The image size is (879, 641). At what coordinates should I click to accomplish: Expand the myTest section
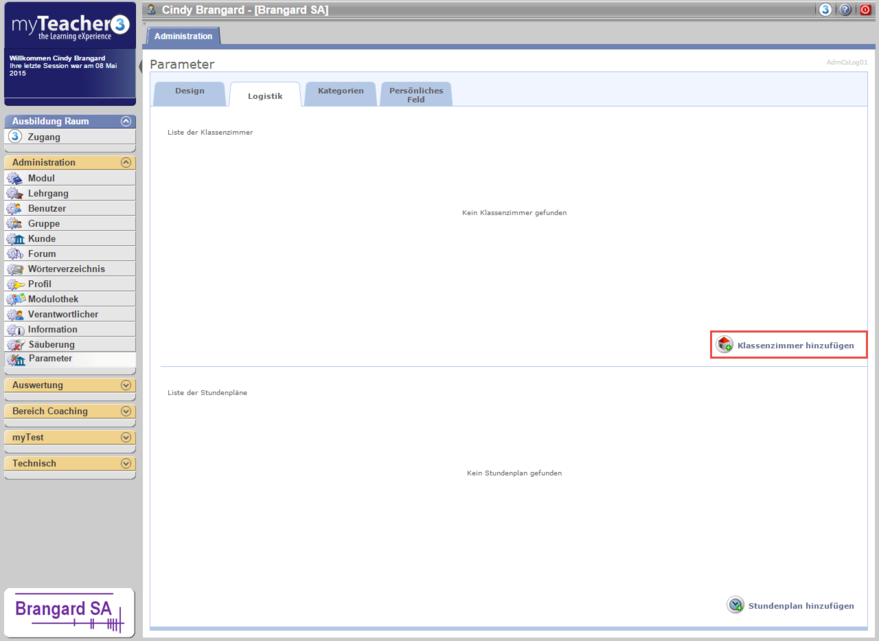(126, 437)
